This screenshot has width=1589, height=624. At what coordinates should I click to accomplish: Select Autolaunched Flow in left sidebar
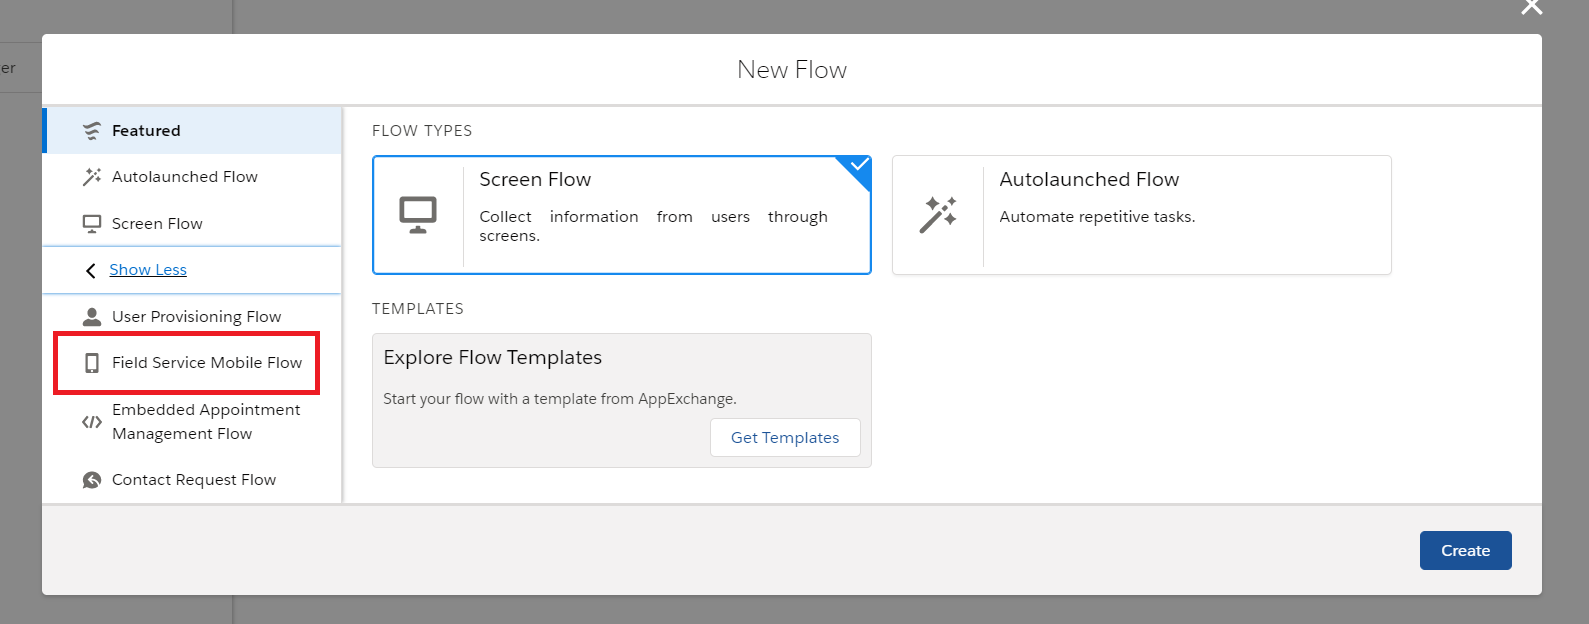192,177
